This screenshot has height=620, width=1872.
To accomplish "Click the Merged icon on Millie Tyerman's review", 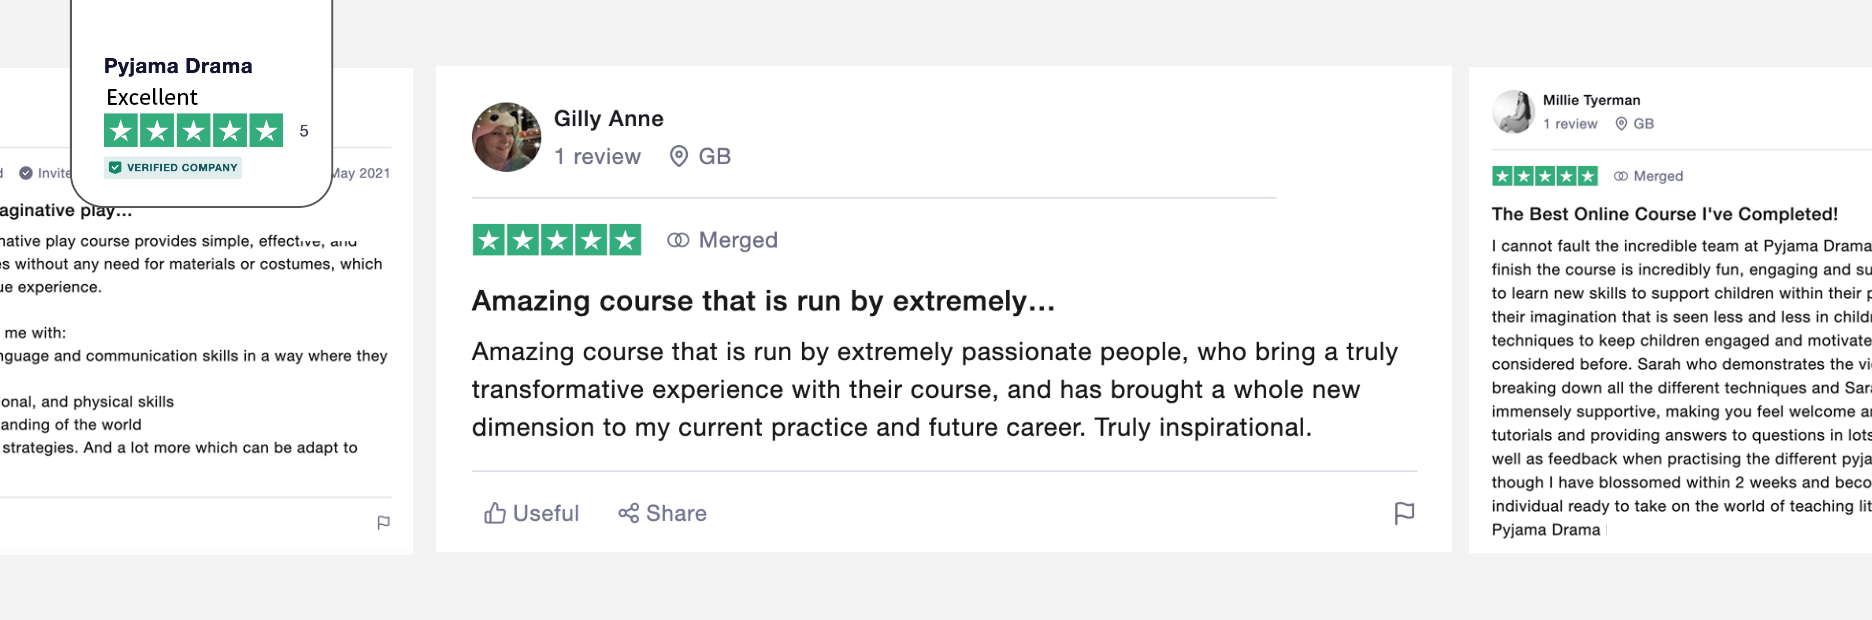I will 1621,176.
